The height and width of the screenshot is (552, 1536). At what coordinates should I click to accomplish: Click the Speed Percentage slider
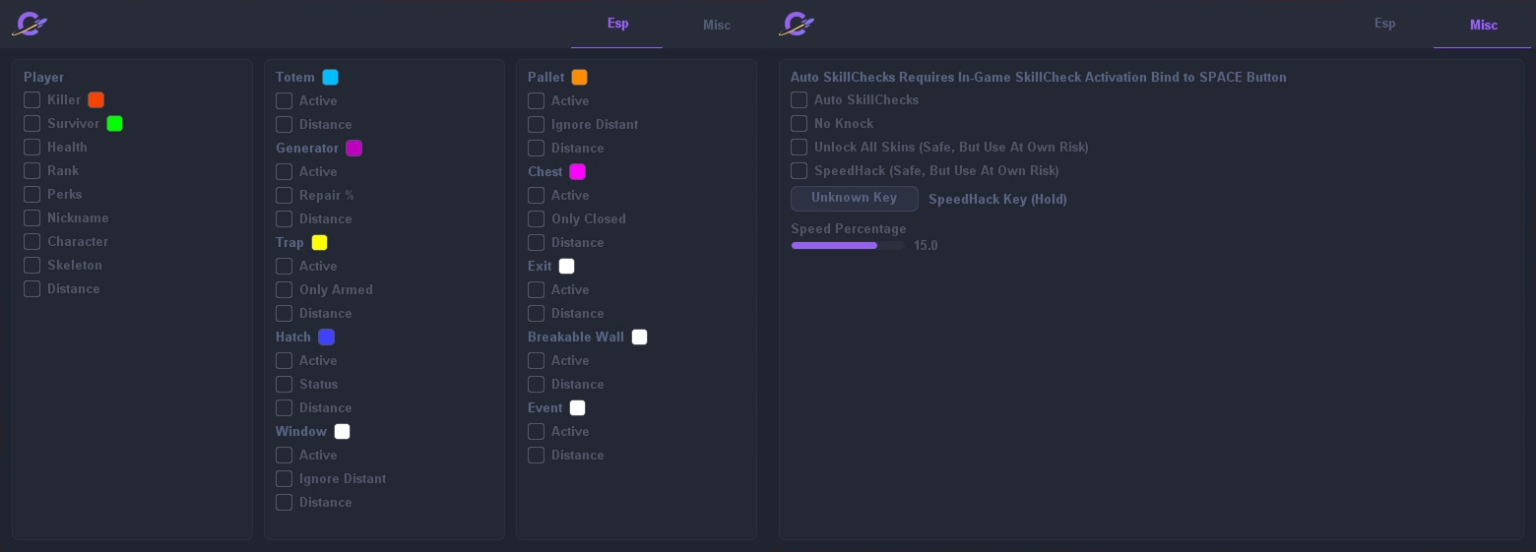click(847, 245)
